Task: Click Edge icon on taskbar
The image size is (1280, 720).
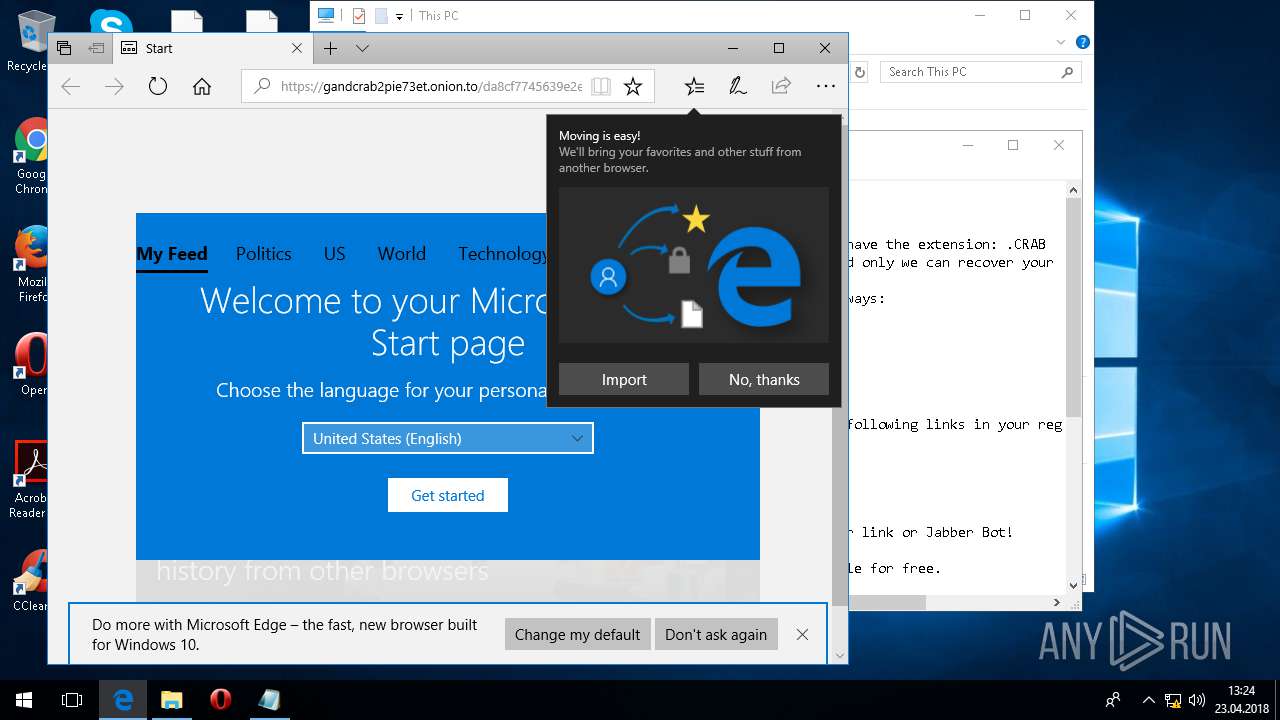Action: (x=123, y=700)
